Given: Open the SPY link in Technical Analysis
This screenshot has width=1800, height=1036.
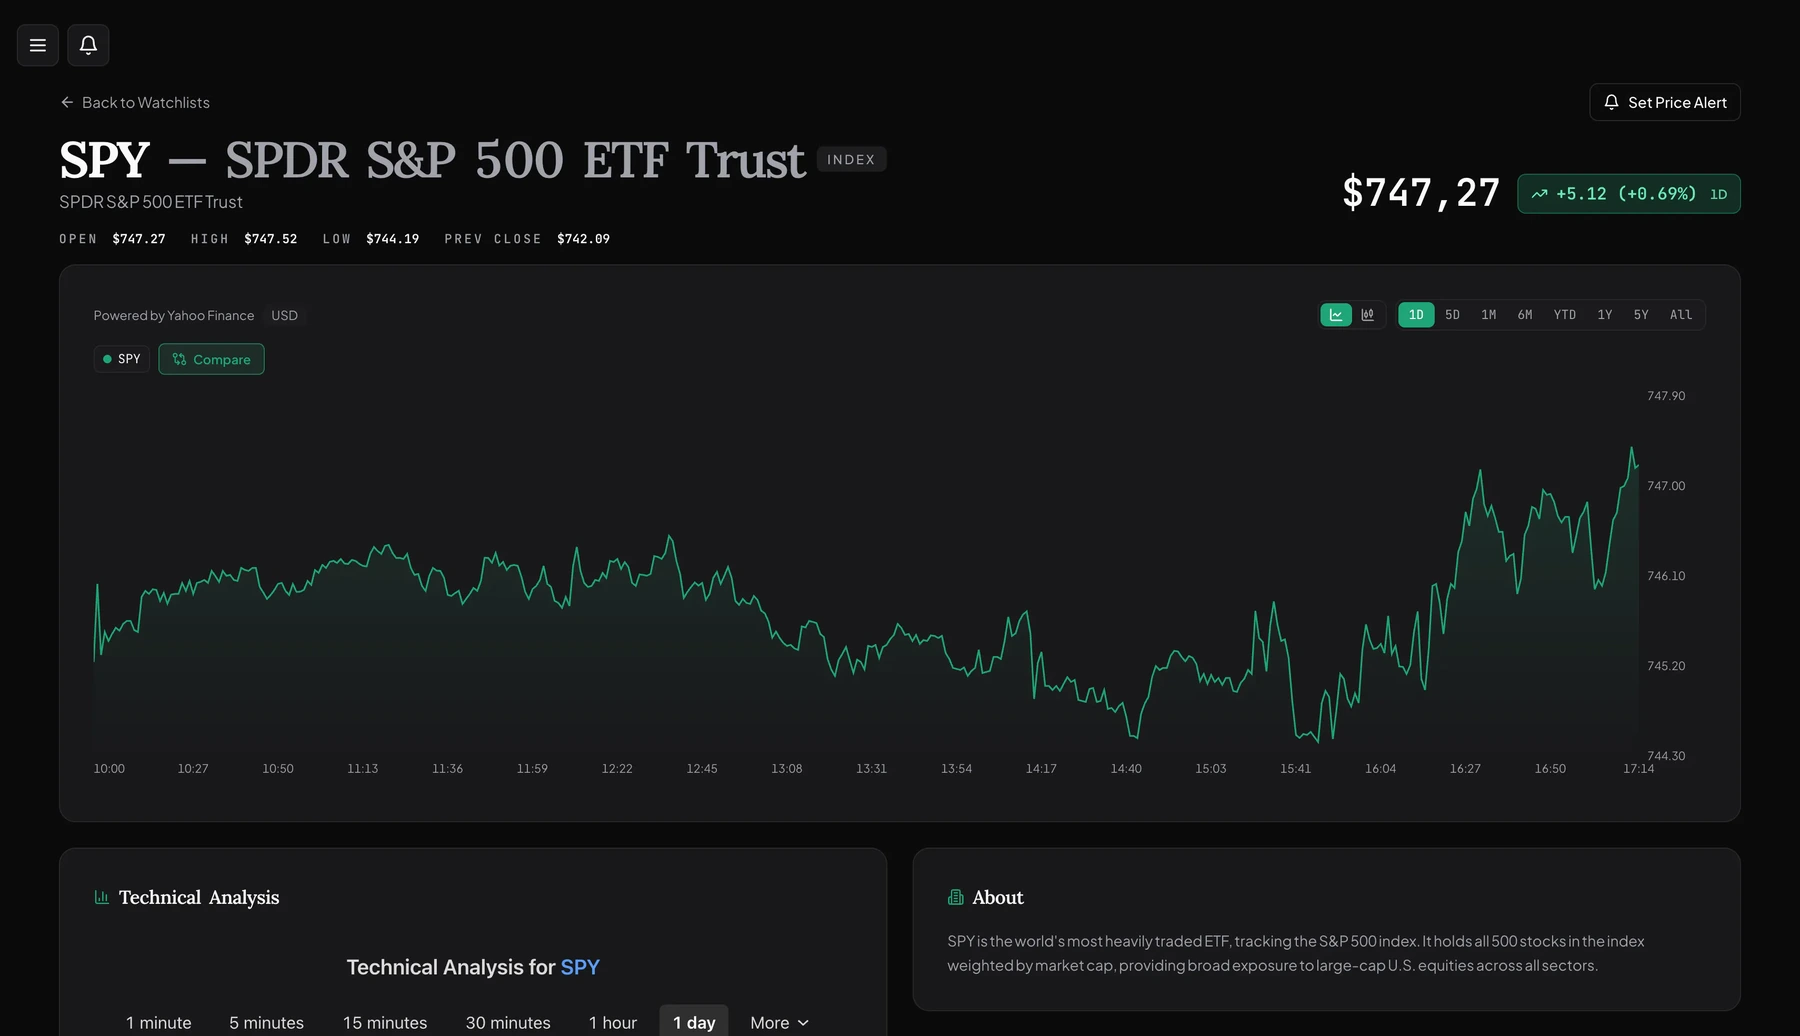Looking at the screenshot, I should [x=580, y=967].
